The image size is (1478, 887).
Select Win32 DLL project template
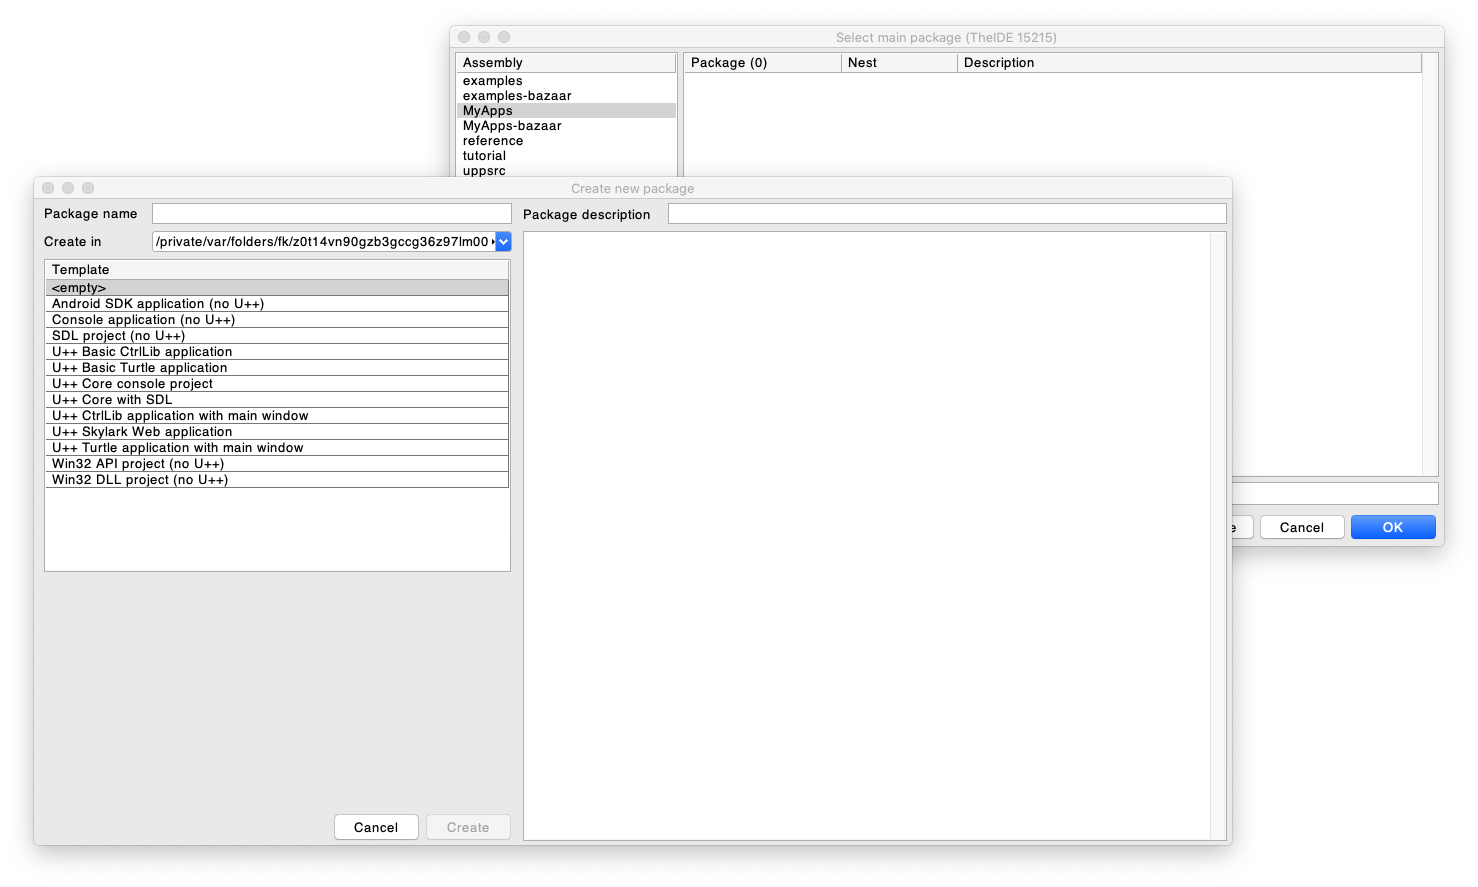coord(277,480)
